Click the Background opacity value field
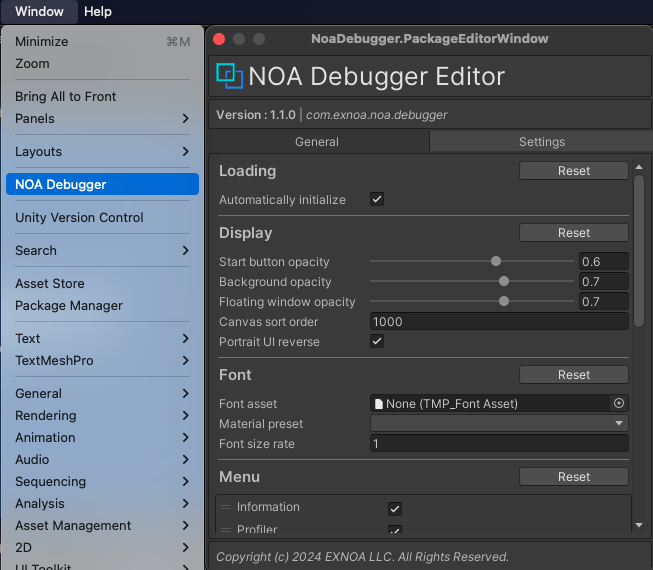Image resolution: width=653 pixels, height=570 pixels. pyautogui.click(x=603, y=281)
